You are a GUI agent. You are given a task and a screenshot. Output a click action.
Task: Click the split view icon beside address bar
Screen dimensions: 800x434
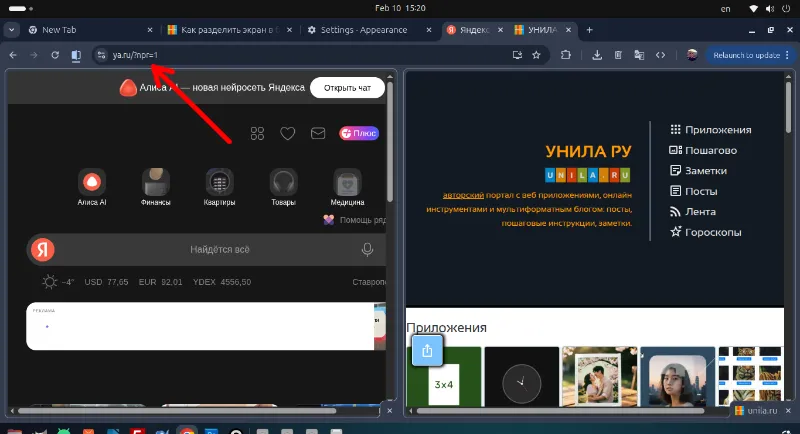(76, 55)
